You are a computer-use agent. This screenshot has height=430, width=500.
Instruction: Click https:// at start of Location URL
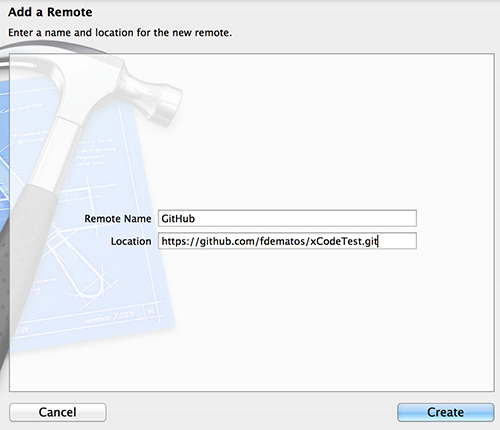[x=180, y=241]
